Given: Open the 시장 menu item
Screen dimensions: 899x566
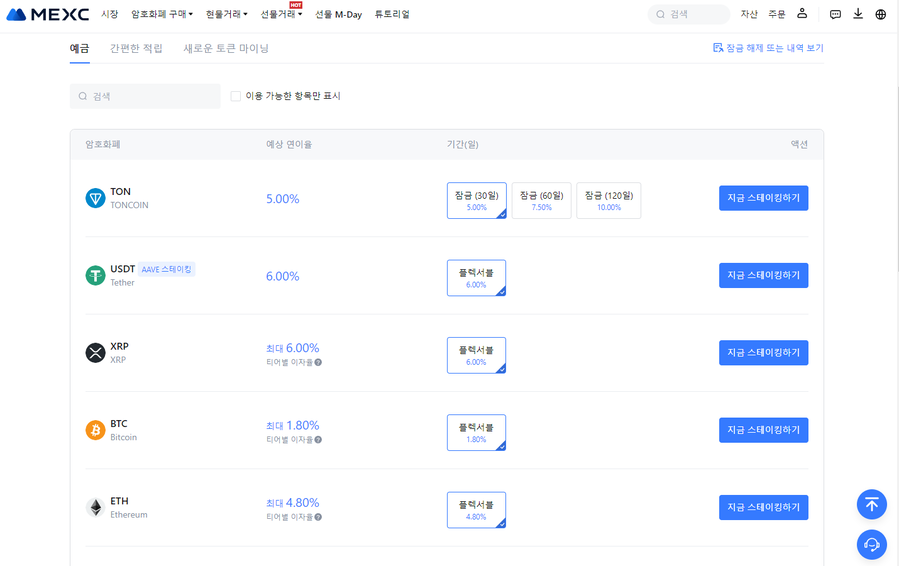Looking at the screenshot, I should [x=110, y=14].
